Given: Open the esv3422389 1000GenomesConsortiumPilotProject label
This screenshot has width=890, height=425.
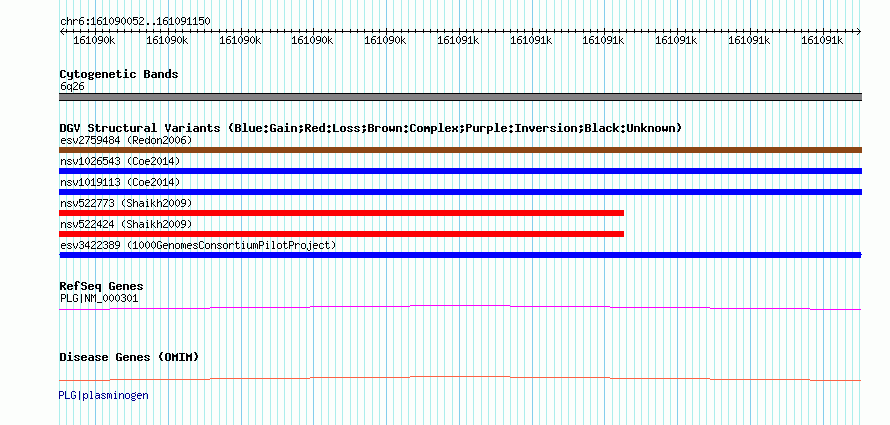Looking at the screenshot, I should click(x=198, y=245).
